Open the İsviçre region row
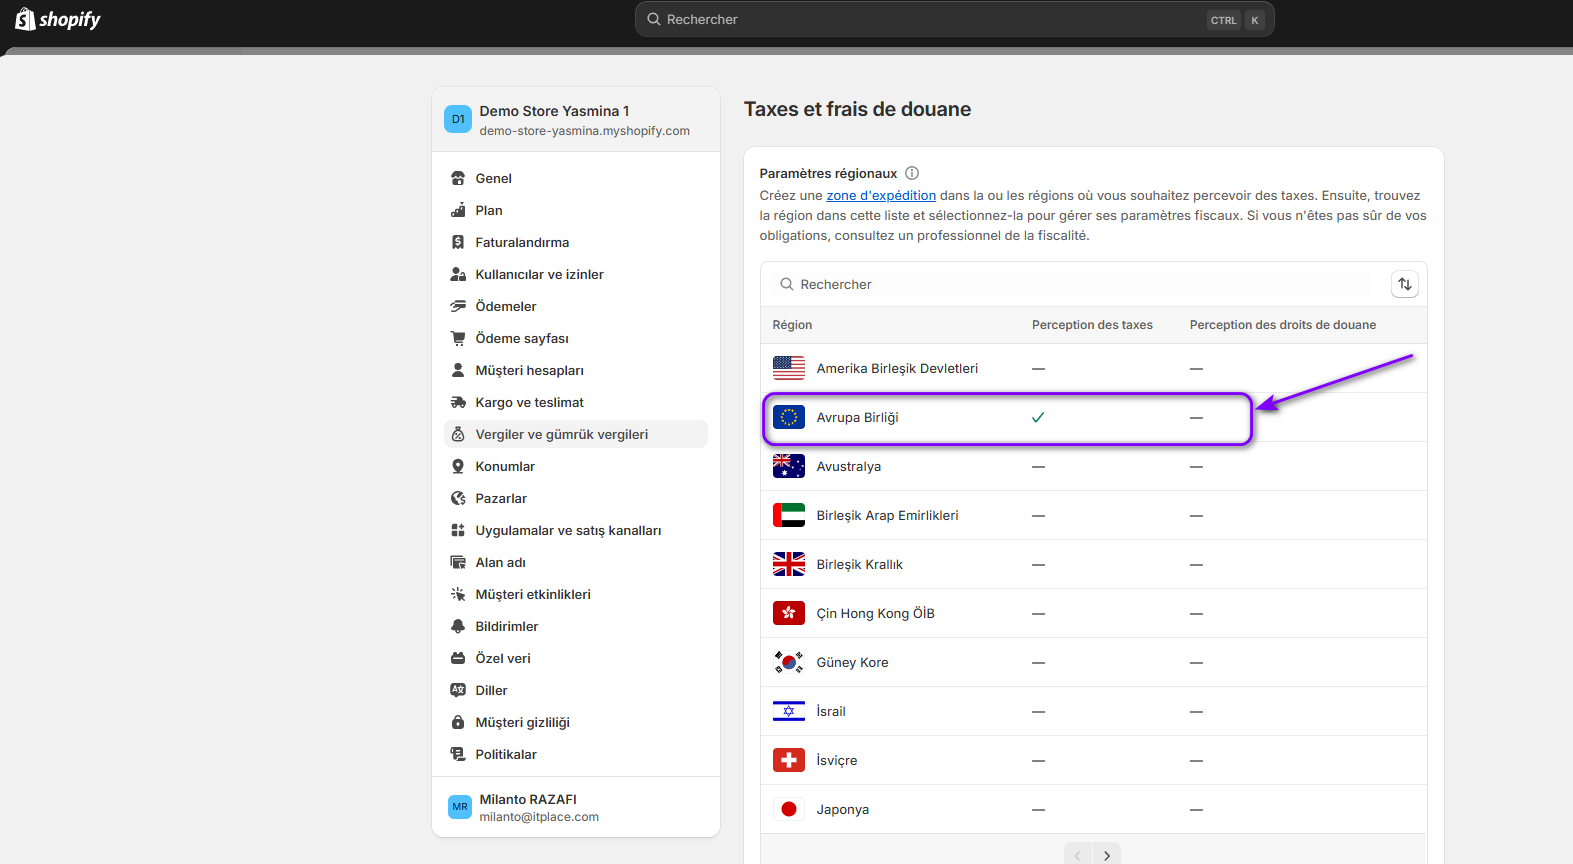1573x864 pixels. tap(1093, 760)
